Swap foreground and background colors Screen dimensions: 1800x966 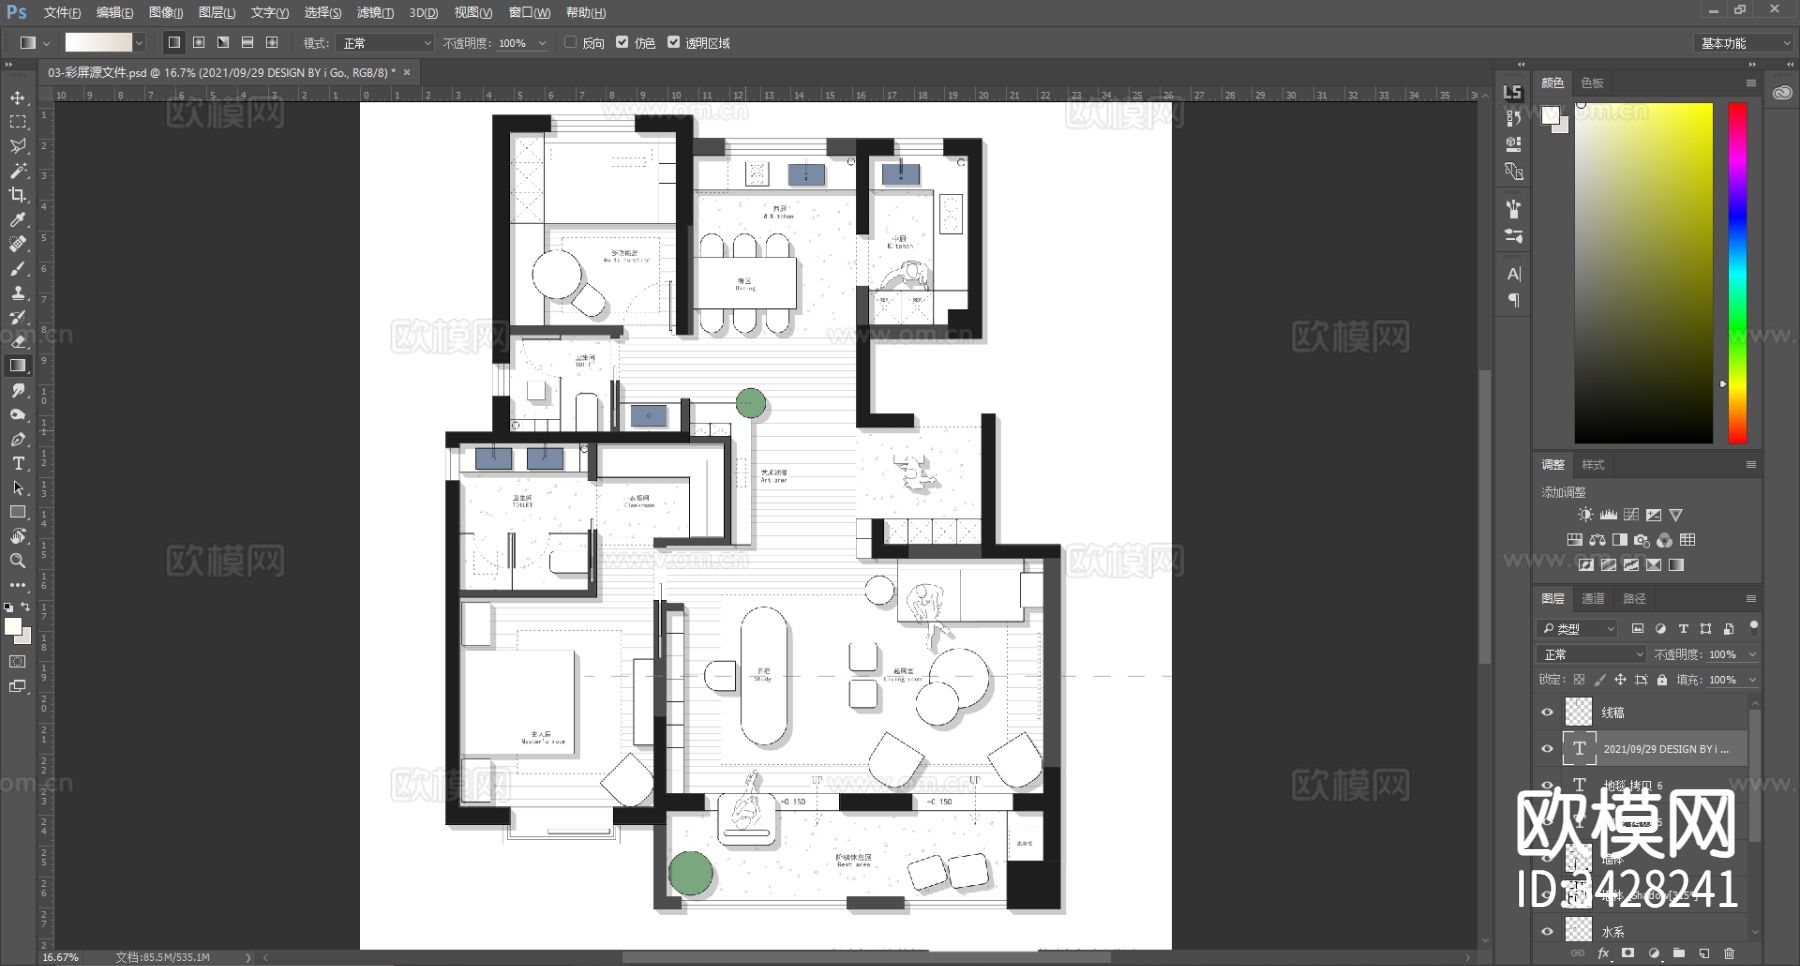click(x=26, y=607)
